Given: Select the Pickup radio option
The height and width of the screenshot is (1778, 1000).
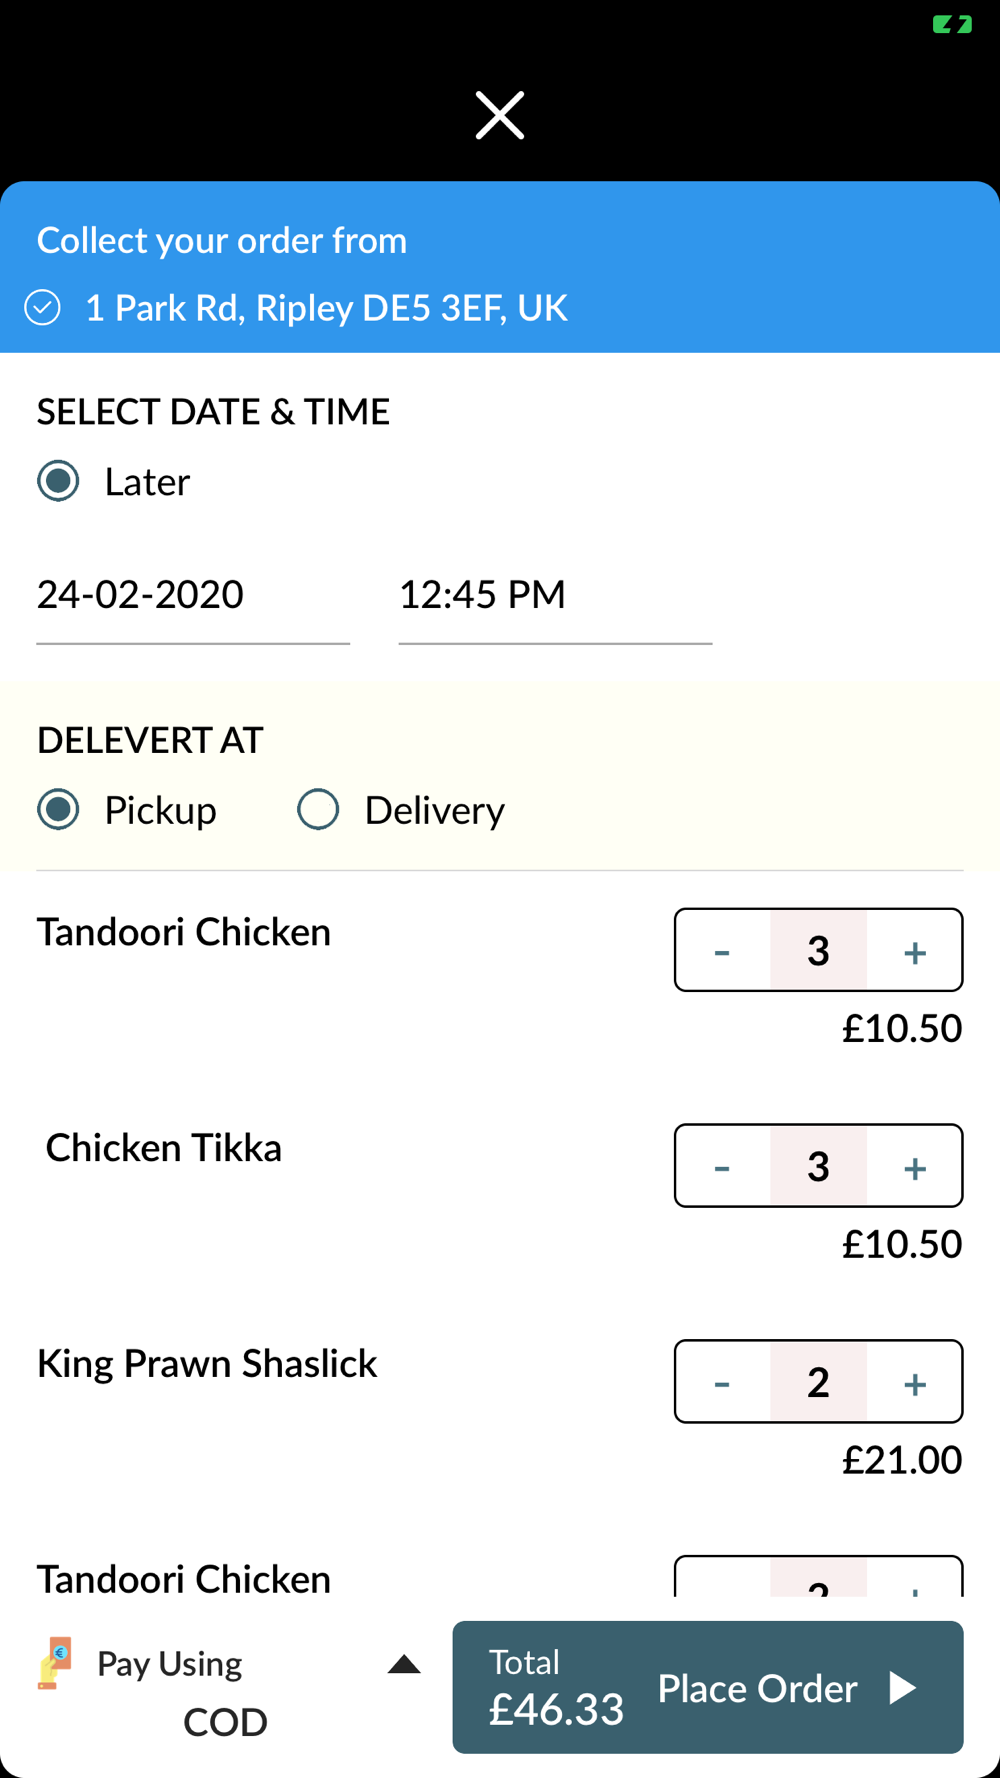Looking at the screenshot, I should (58, 809).
